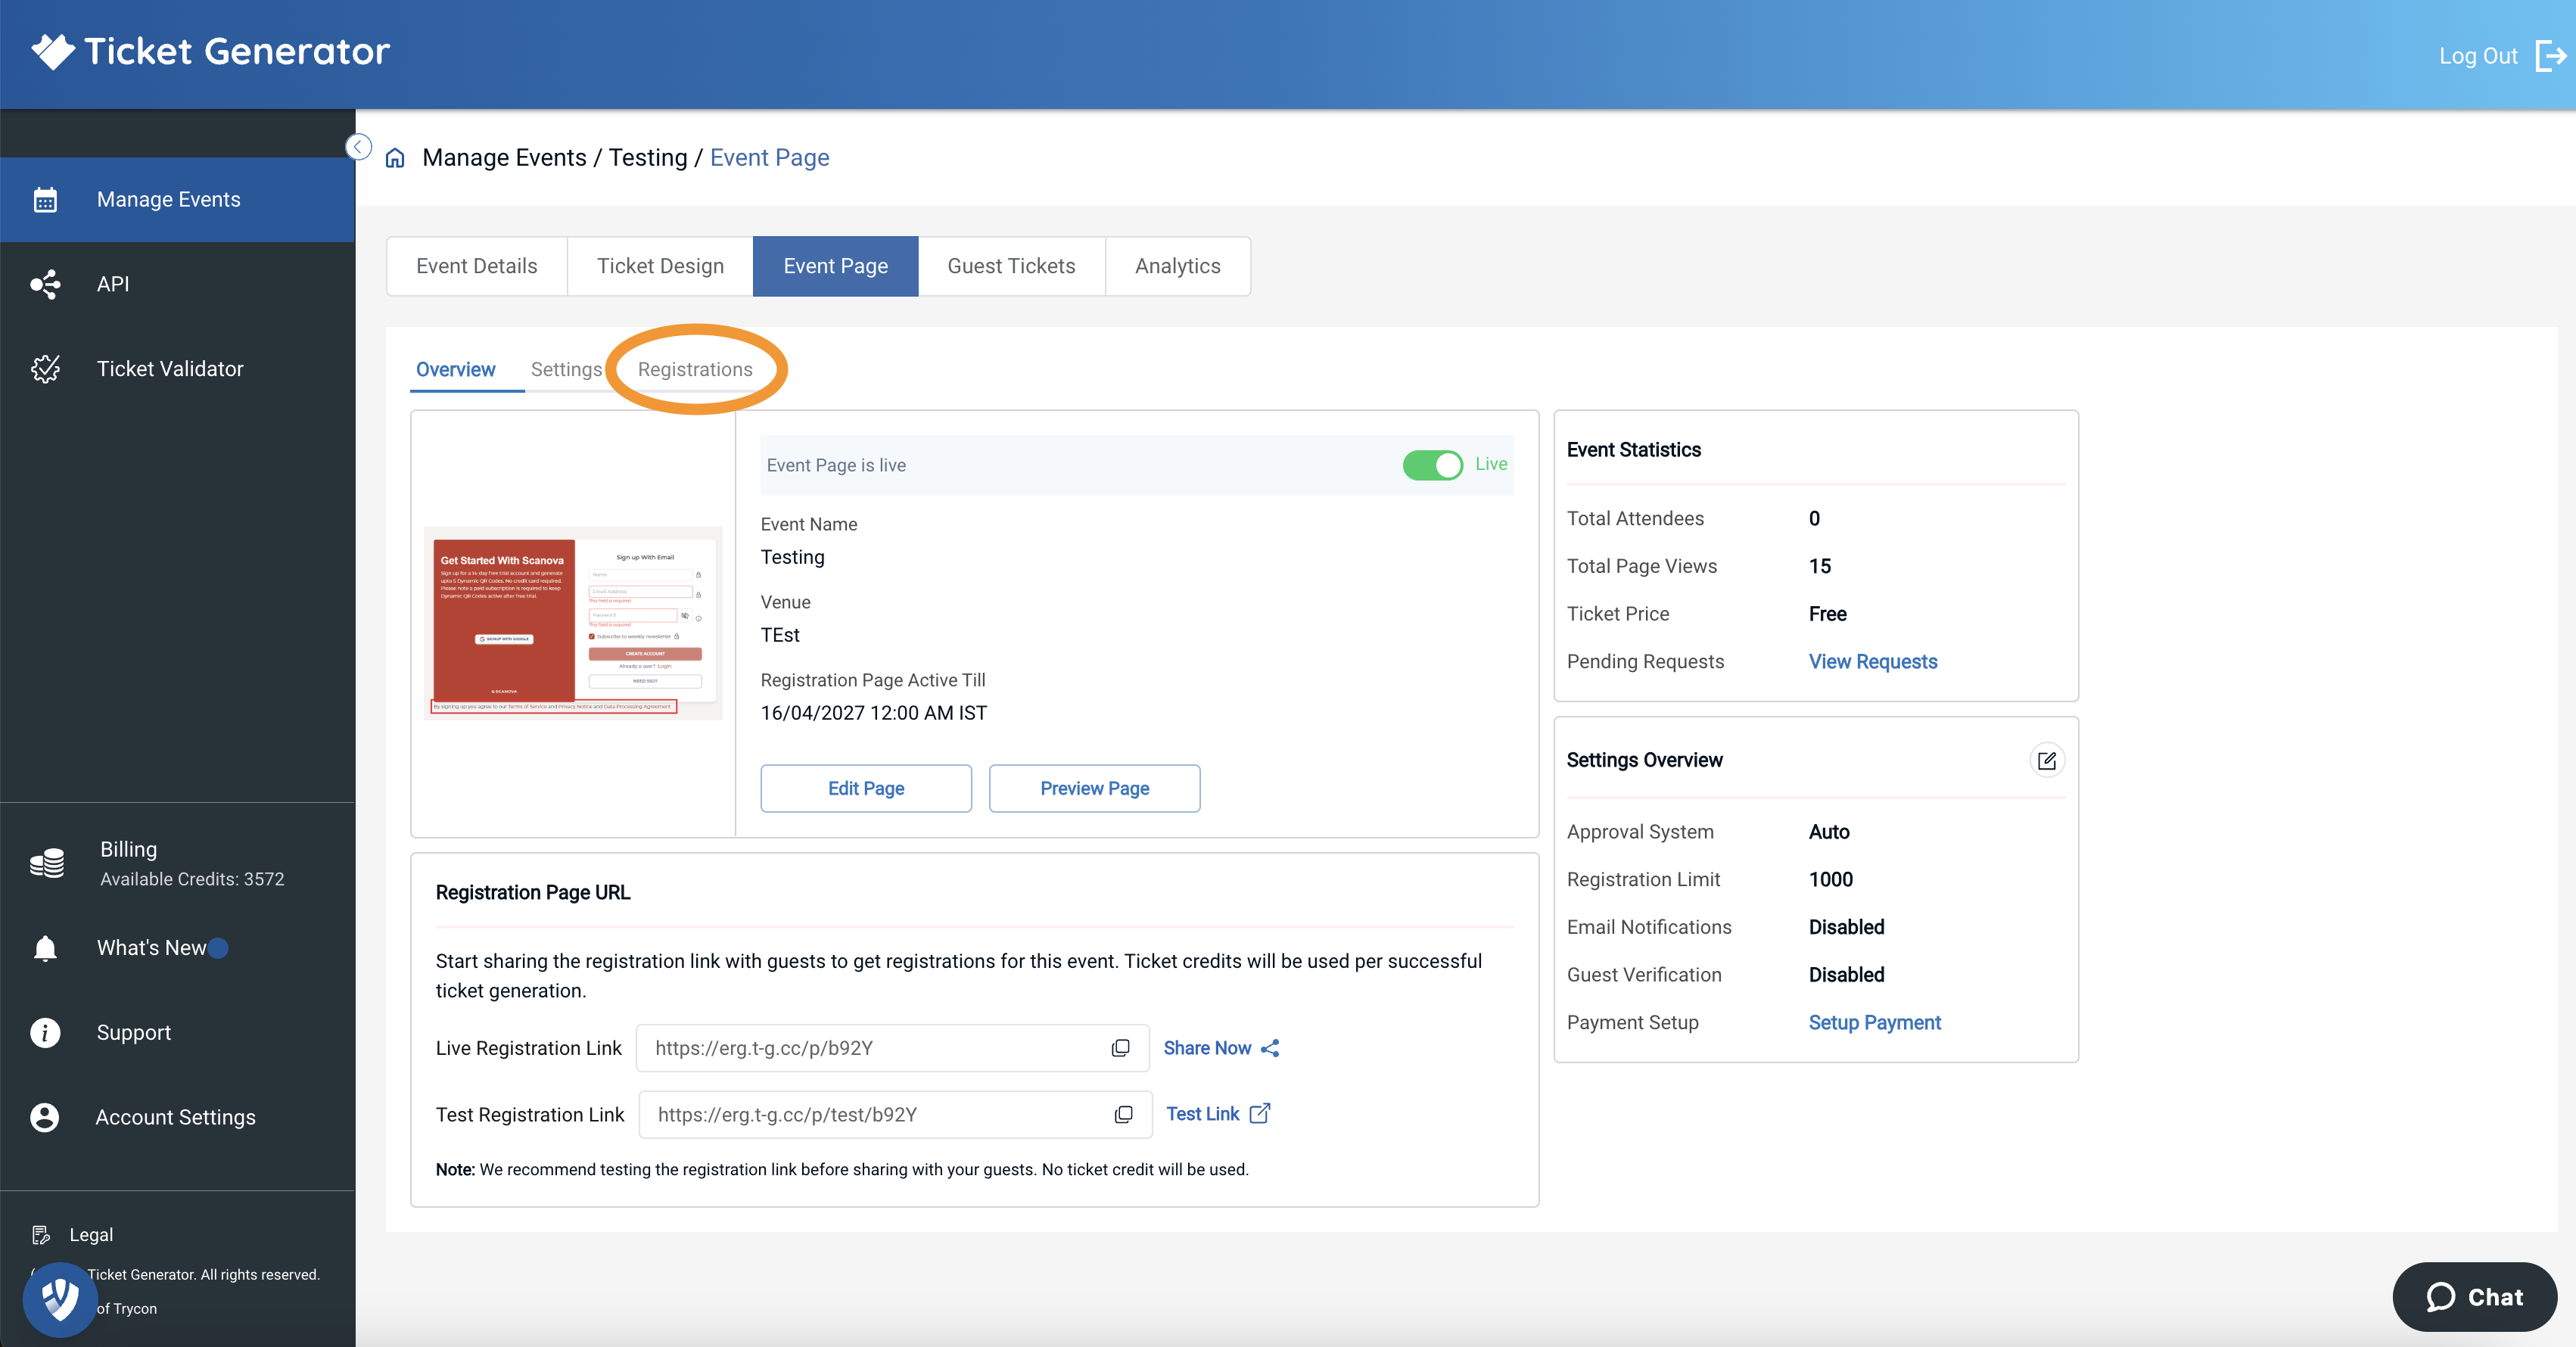Open View Requests for pending requests
The image size is (2576, 1347).
coord(1872,661)
